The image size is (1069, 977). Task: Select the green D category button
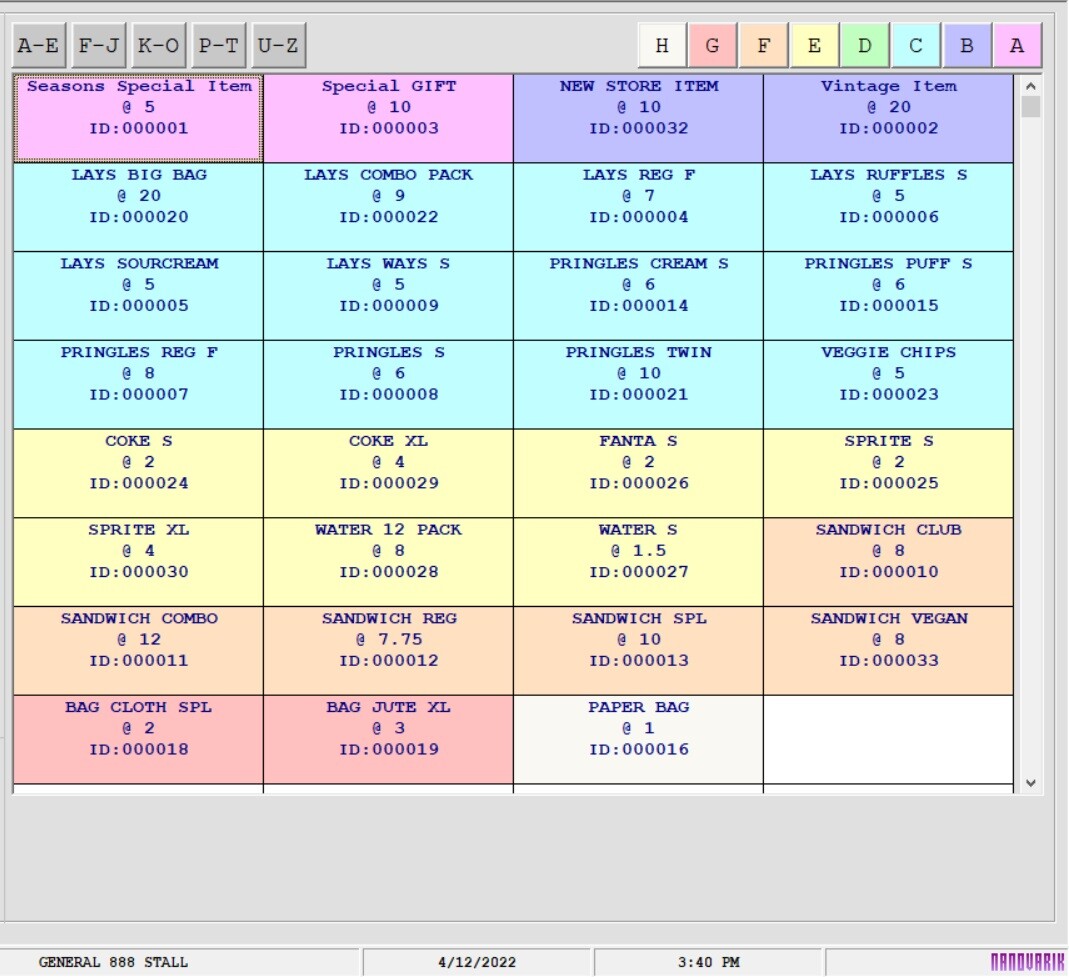point(865,46)
